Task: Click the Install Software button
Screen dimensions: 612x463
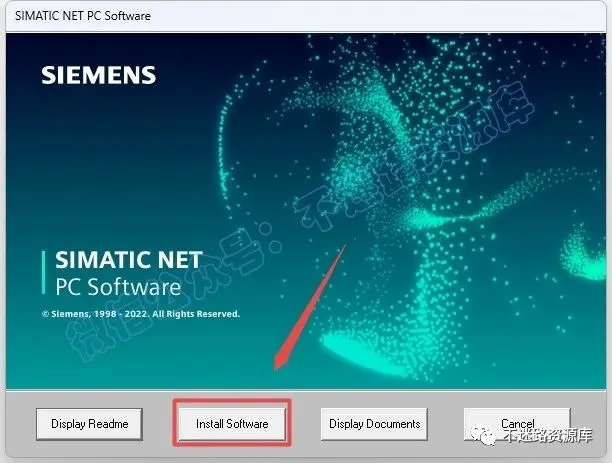Action: 232,424
